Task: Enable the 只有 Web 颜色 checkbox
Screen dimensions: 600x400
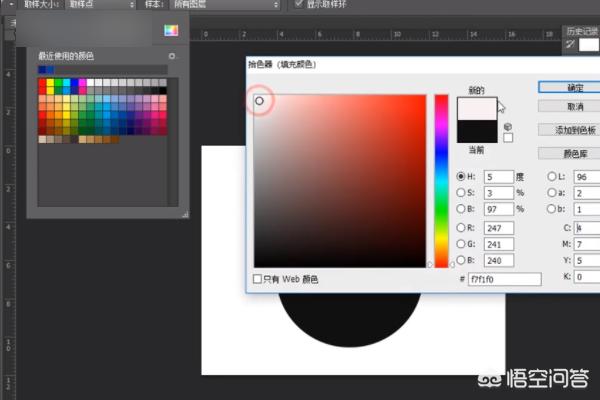Action: [x=258, y=279]
